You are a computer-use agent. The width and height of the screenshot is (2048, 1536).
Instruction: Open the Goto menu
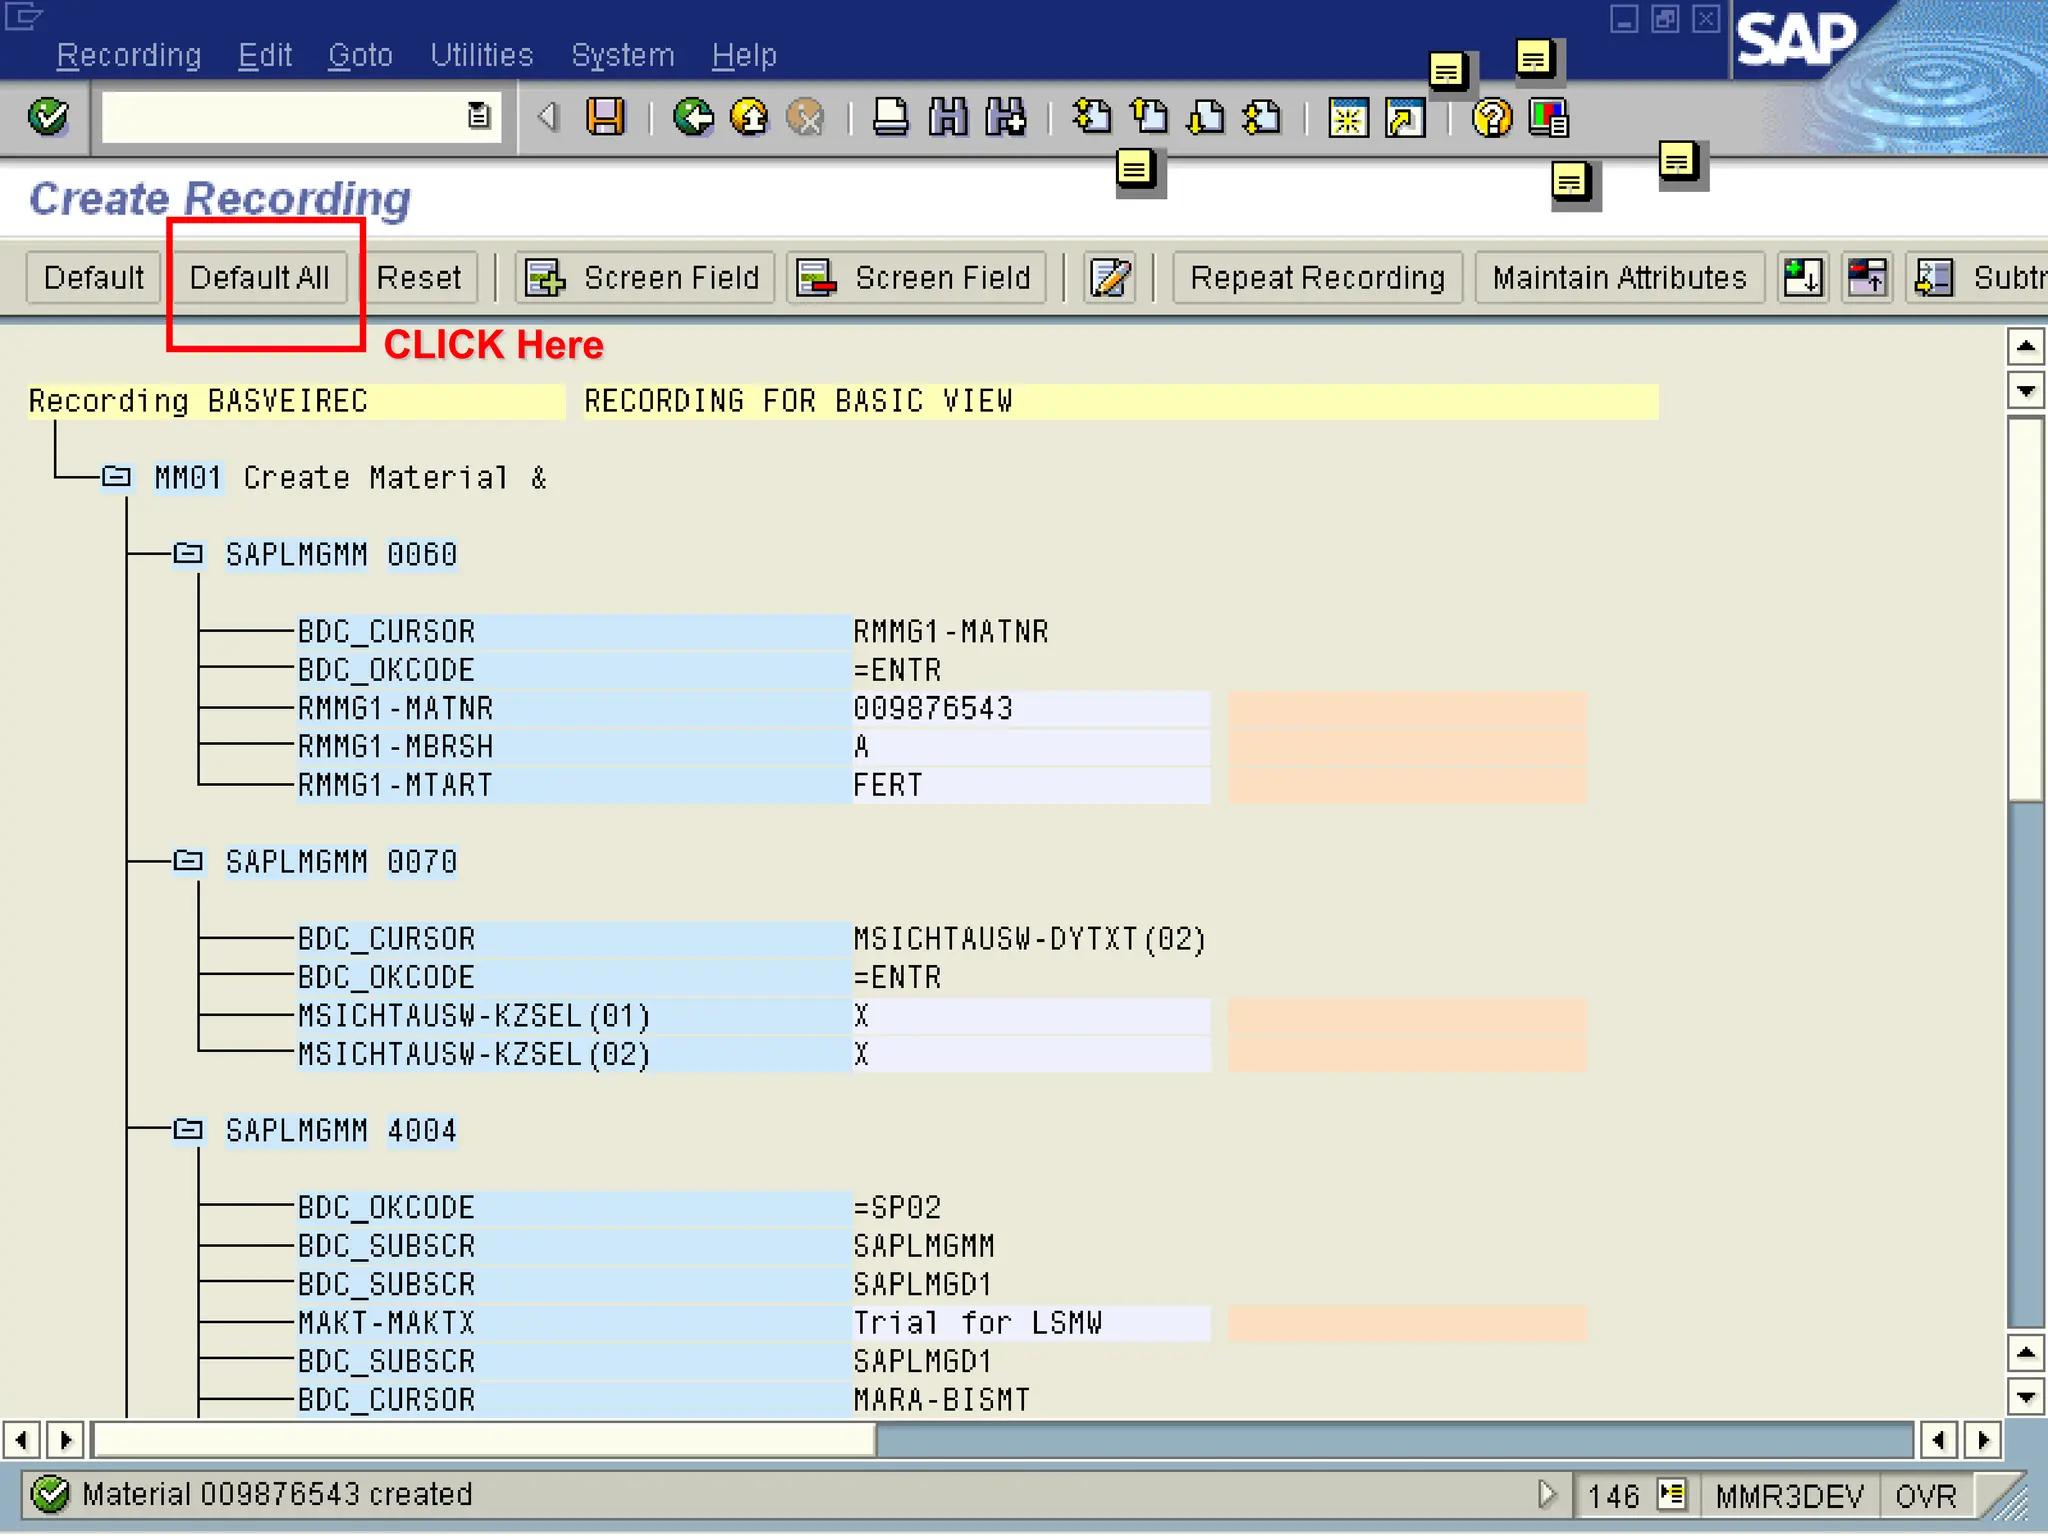(x=360, y=55)
